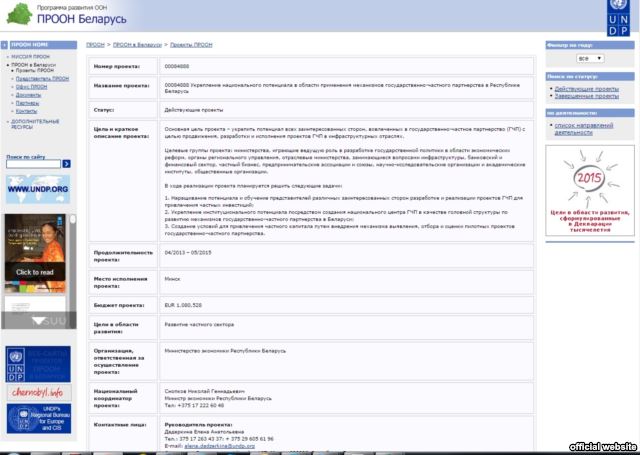The width and height of the screenshot is (640, 455).
Task: Click the 'ПРООН в Беларуси' breadcrumb link
Action: (136, 46)
